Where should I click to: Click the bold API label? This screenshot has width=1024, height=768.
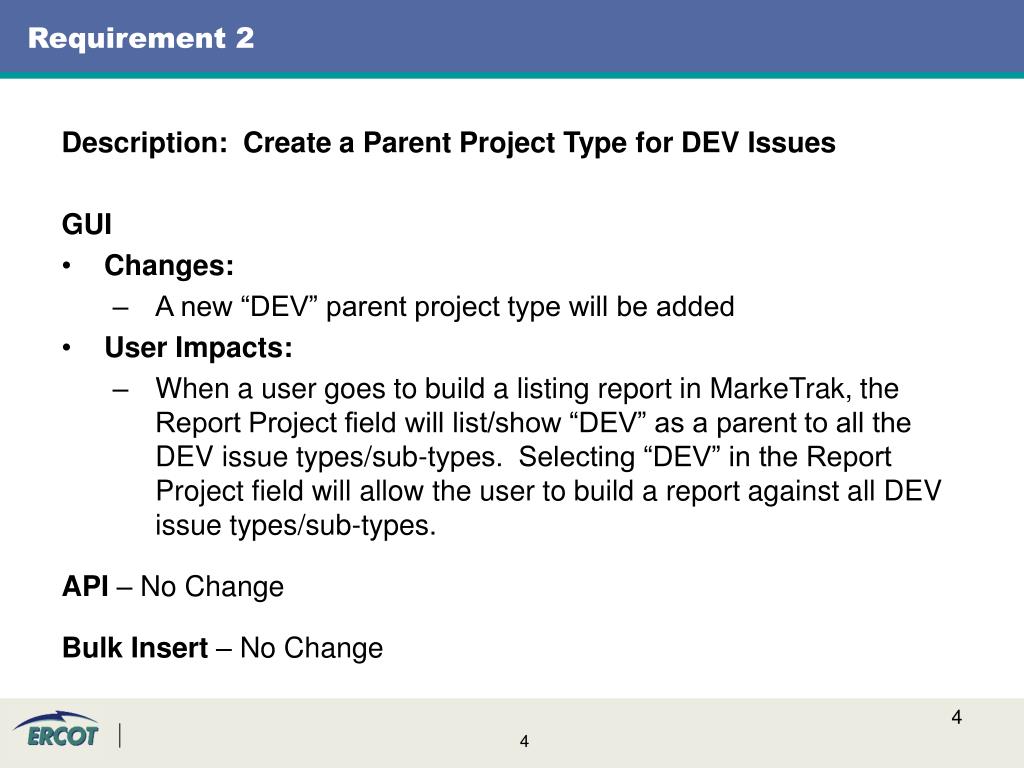click(x=85, y=586)
